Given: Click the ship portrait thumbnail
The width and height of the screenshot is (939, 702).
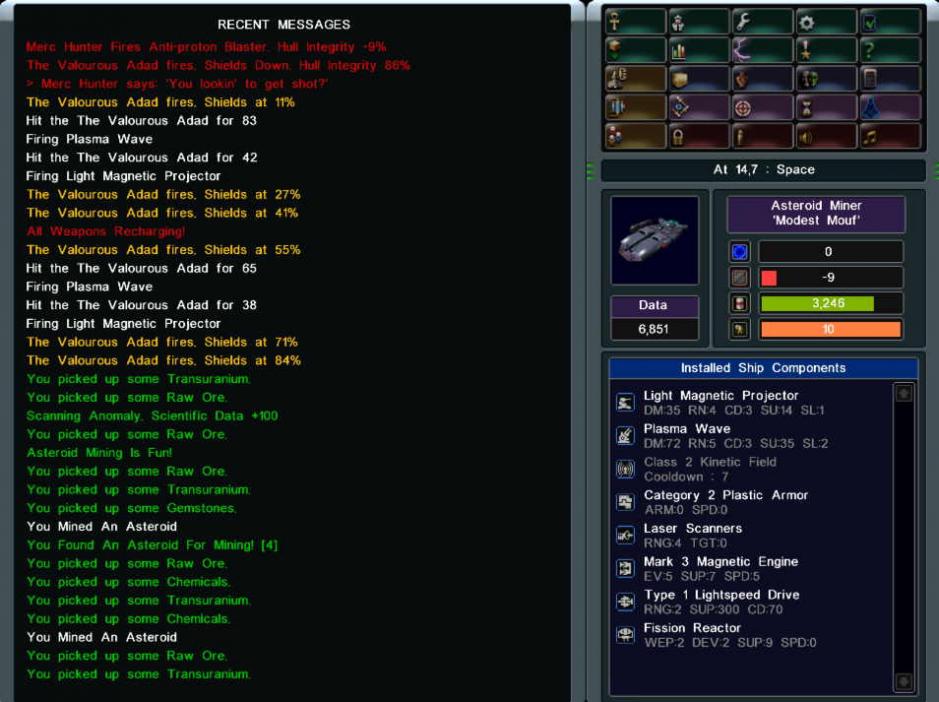Looking at the screenshot, I should pos(654,240).
